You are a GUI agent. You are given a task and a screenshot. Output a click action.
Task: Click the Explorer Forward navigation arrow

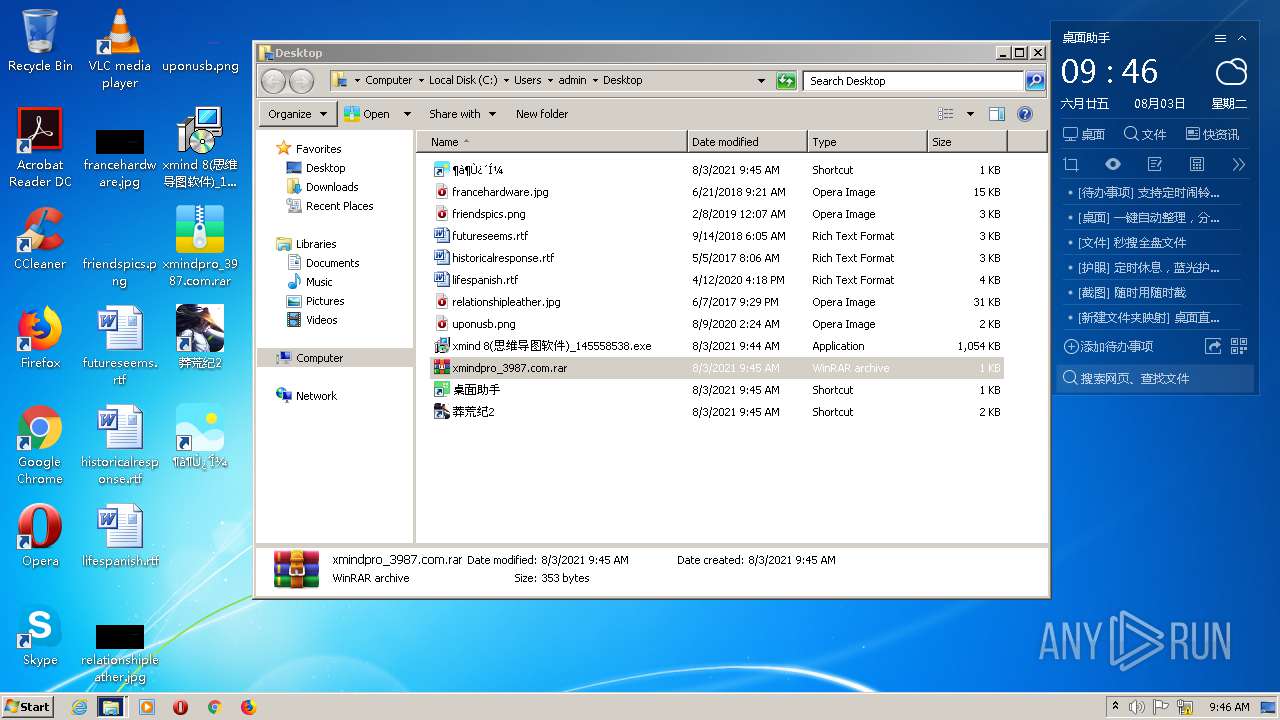pyautogui.click(x=301, y=81)
